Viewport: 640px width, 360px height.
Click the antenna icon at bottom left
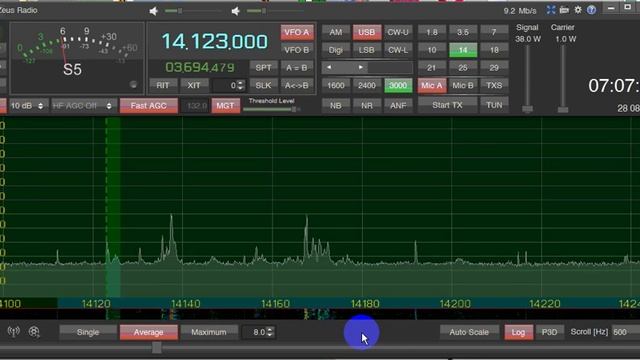[13, 331]
